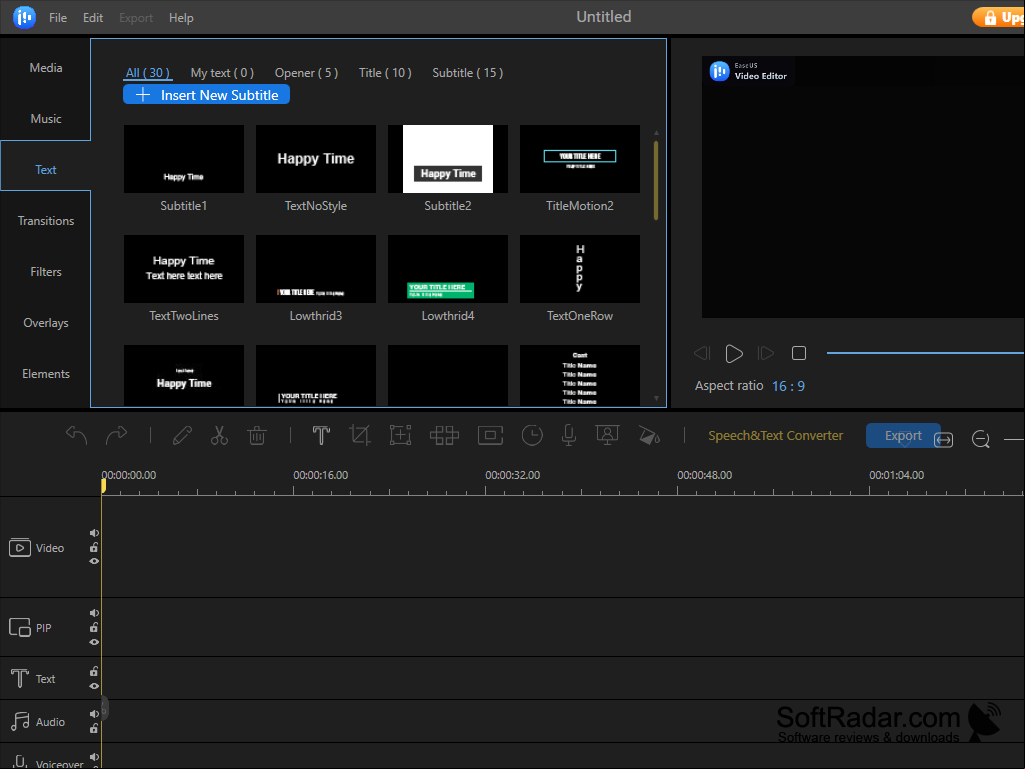
Task: Click the Audio track note icon
Action: pos(20,722)
